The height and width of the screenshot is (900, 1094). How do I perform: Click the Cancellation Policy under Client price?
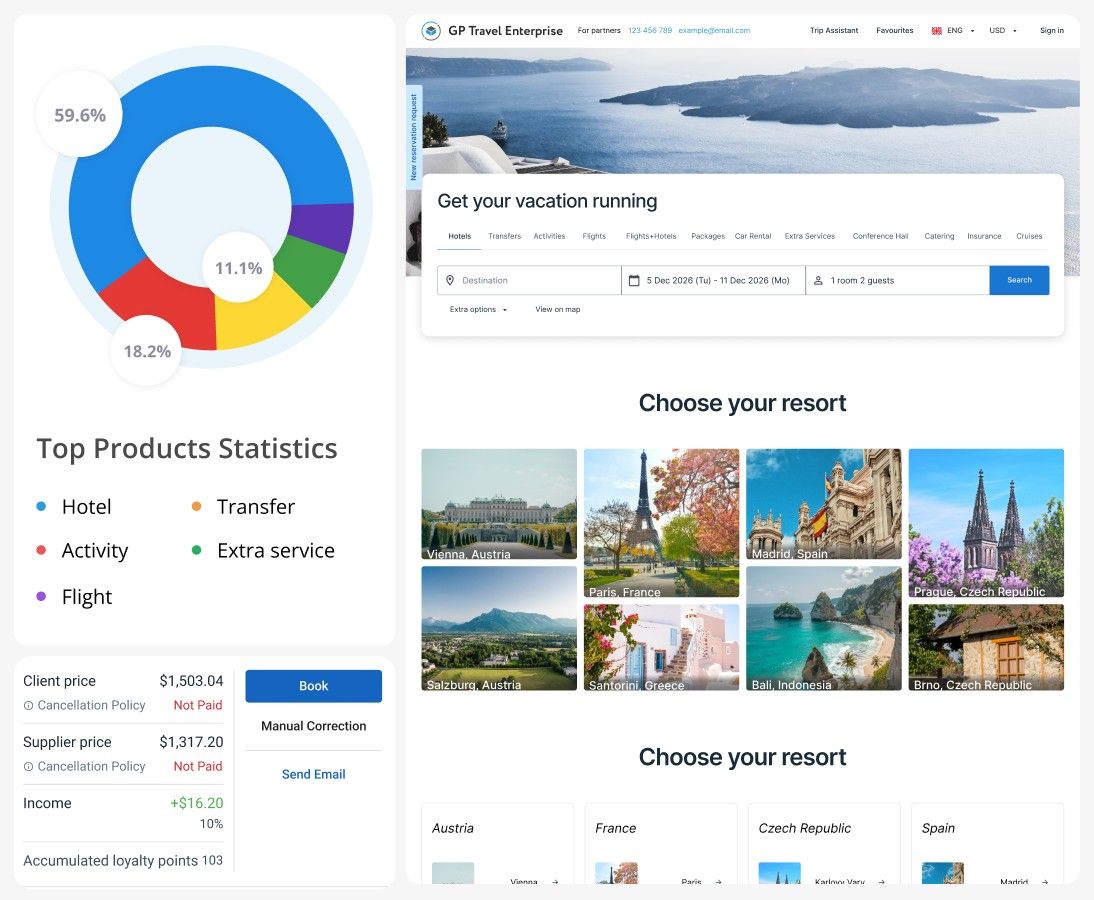pos(91,705)
